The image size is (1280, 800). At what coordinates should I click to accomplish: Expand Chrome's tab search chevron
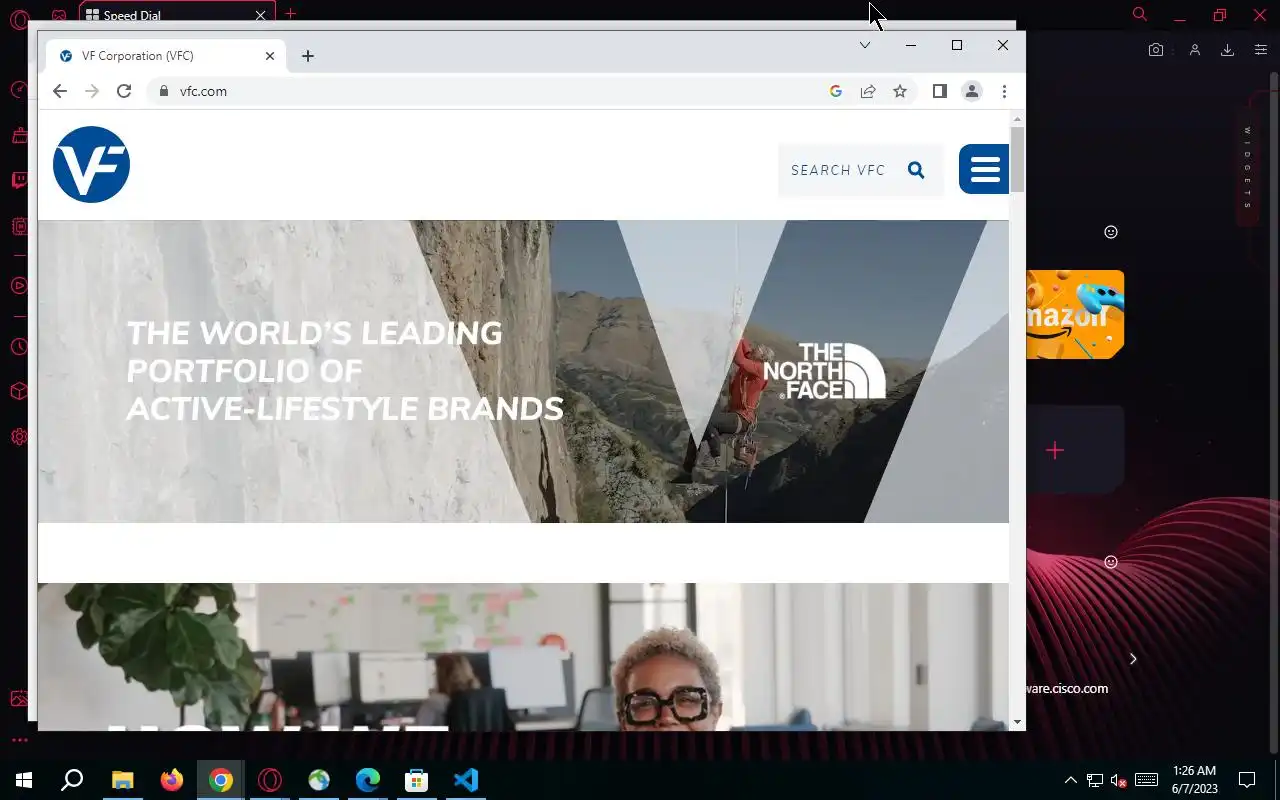tap(865, 45)
